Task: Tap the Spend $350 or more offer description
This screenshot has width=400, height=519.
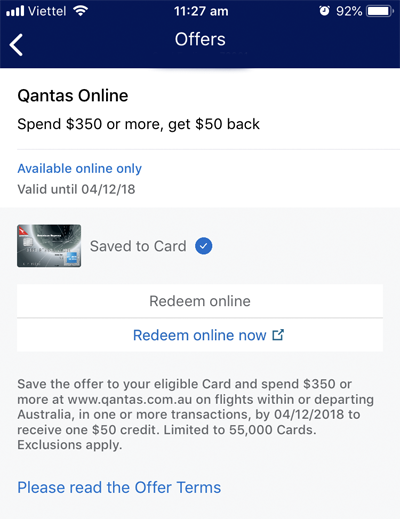Action: tap(138, 124)
